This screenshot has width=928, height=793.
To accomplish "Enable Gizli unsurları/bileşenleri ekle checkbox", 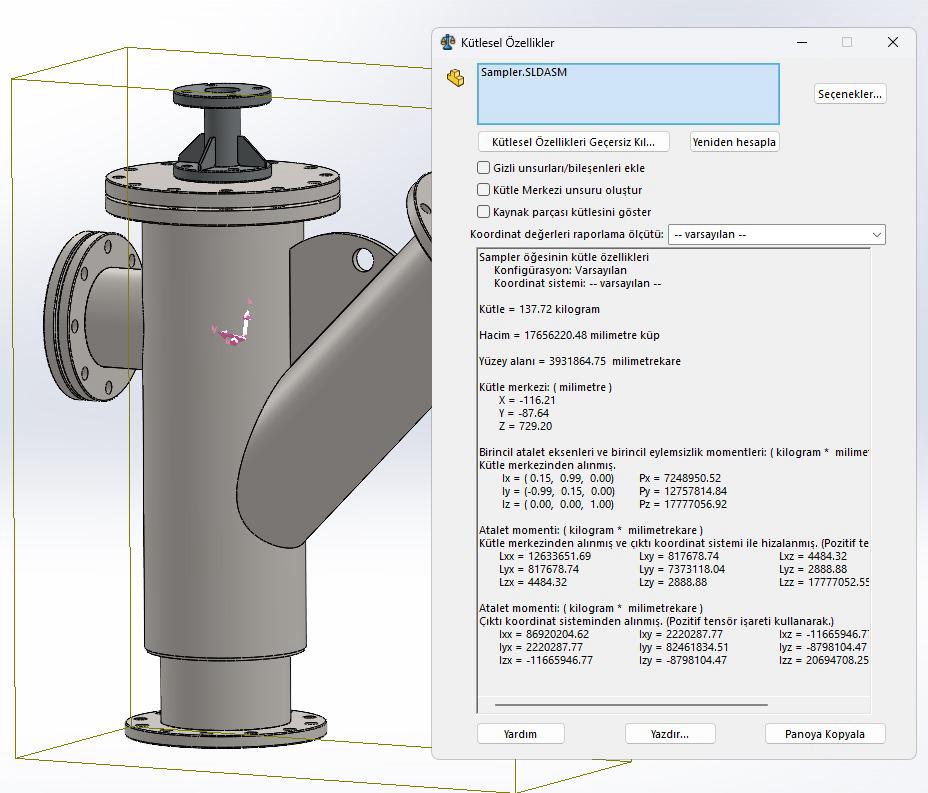I will [484, 168].
